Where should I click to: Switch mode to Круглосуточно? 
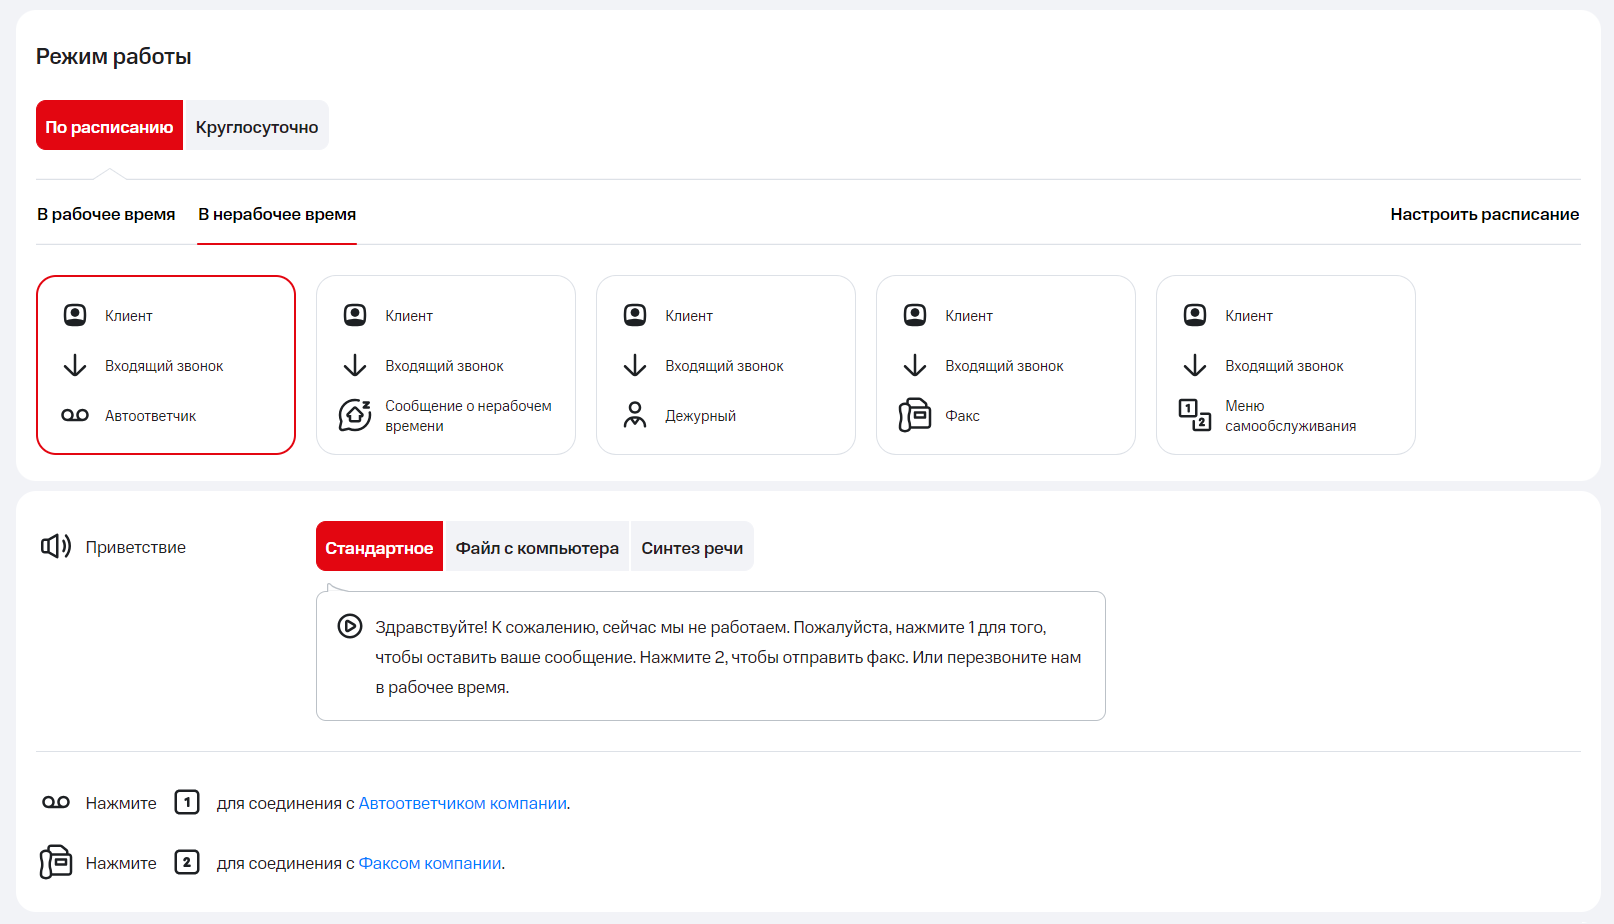point(256,126)
